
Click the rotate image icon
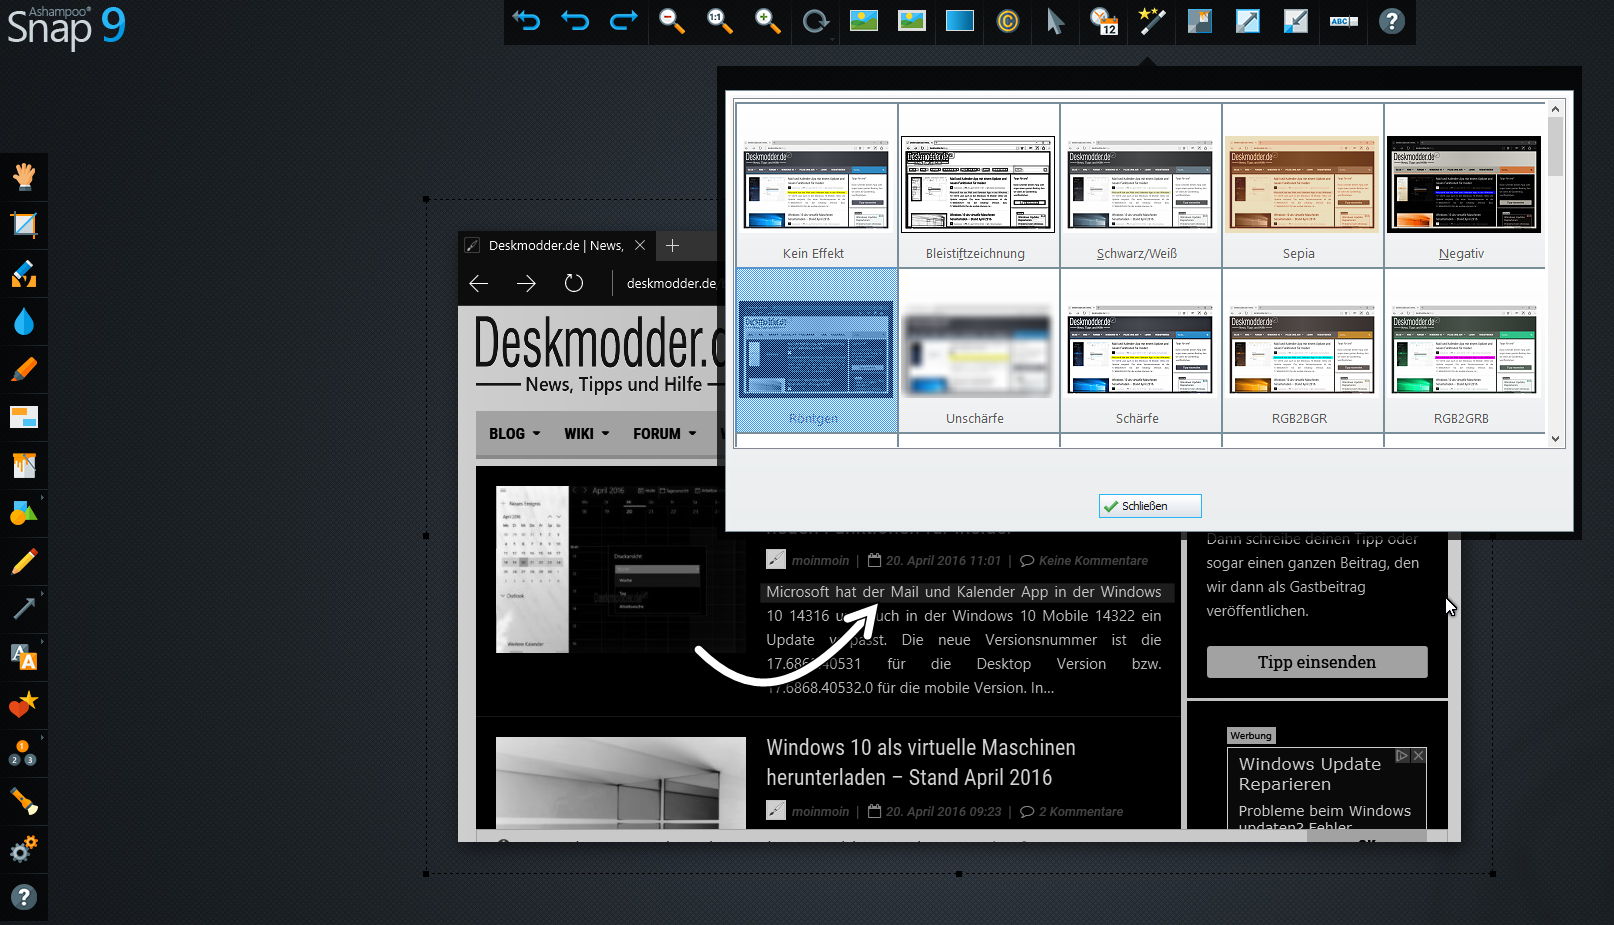click(815, 21)
